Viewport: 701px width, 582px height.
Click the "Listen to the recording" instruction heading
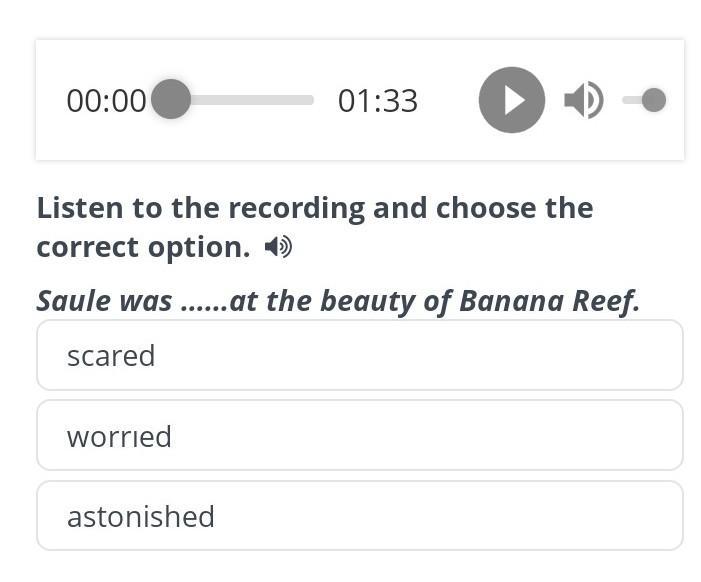(x=315, y=227)
